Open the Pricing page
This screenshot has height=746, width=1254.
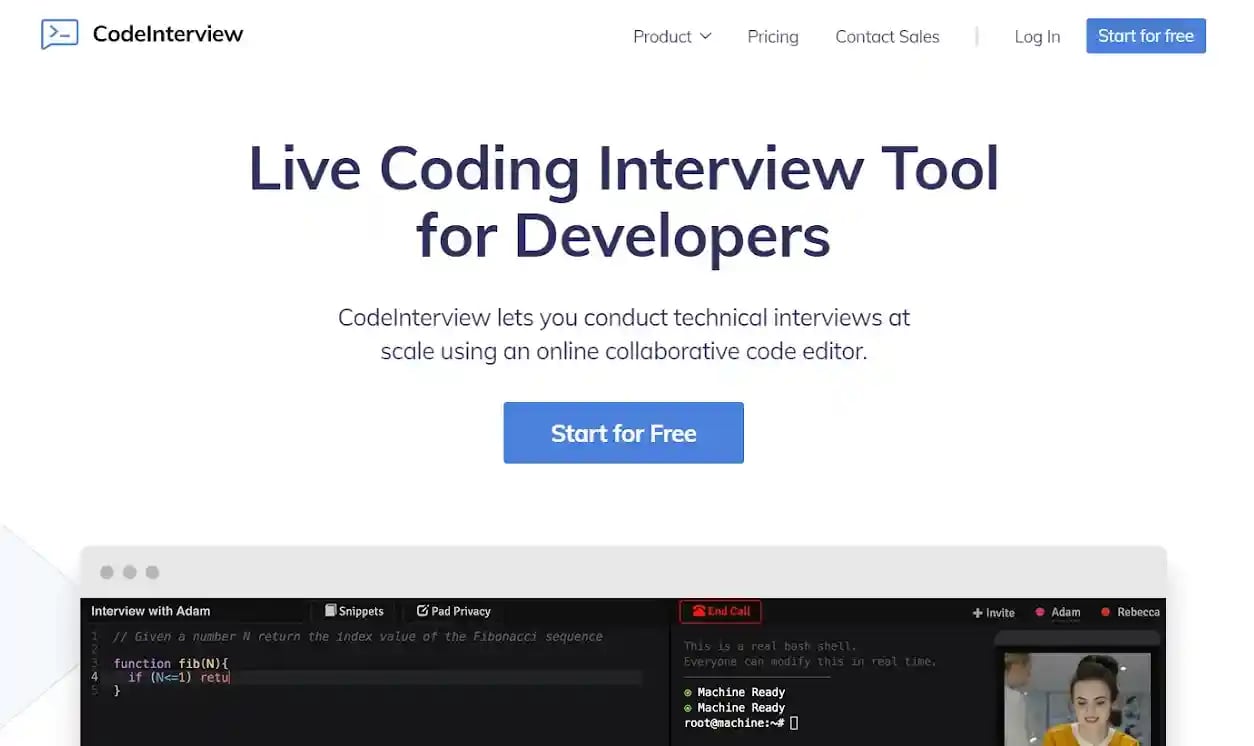click(x=772, y=36)
